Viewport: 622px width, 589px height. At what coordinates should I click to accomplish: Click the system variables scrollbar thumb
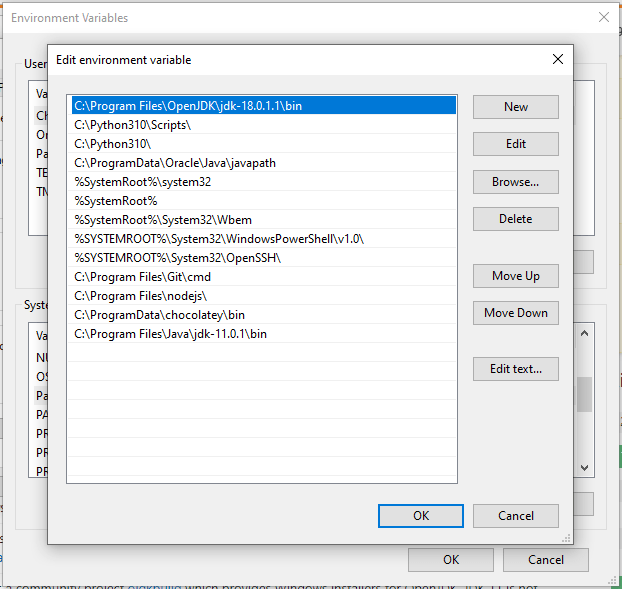point(584,394)
